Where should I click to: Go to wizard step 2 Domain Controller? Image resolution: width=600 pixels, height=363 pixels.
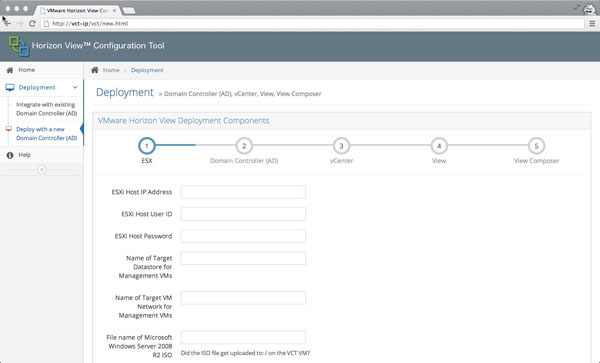[244, 146]
